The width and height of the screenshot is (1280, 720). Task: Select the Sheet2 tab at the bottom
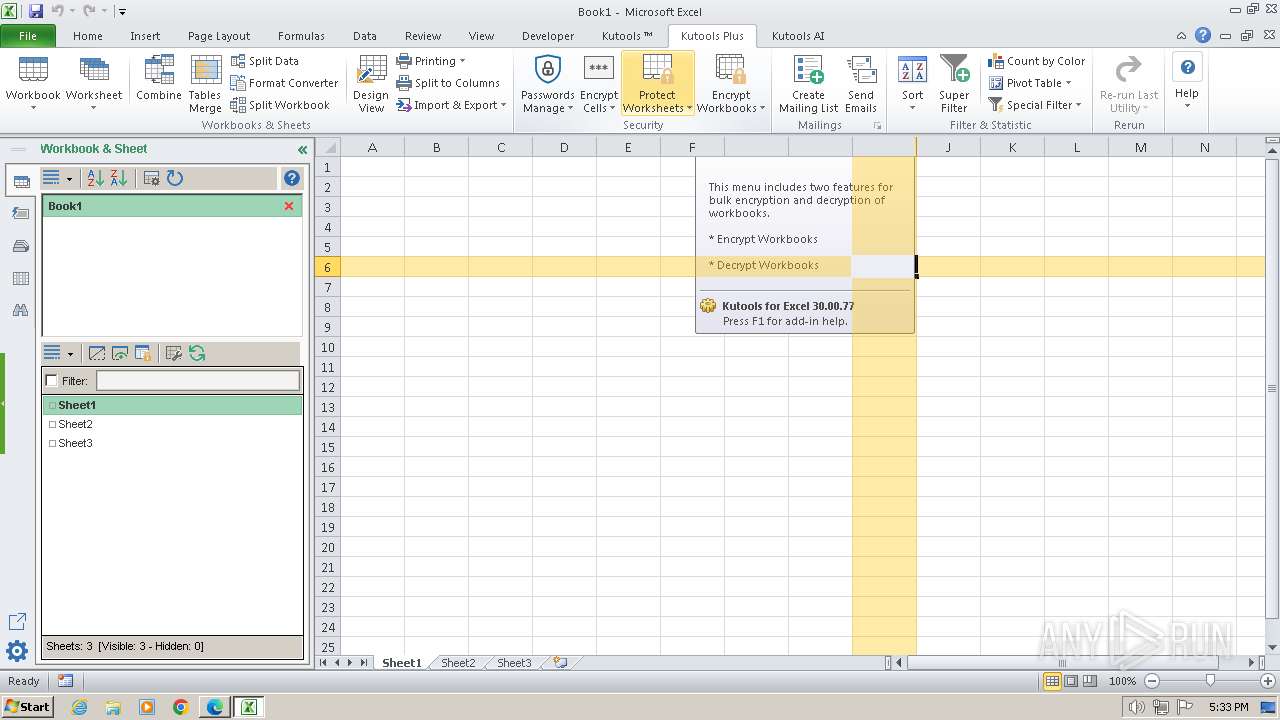[458, 663]
